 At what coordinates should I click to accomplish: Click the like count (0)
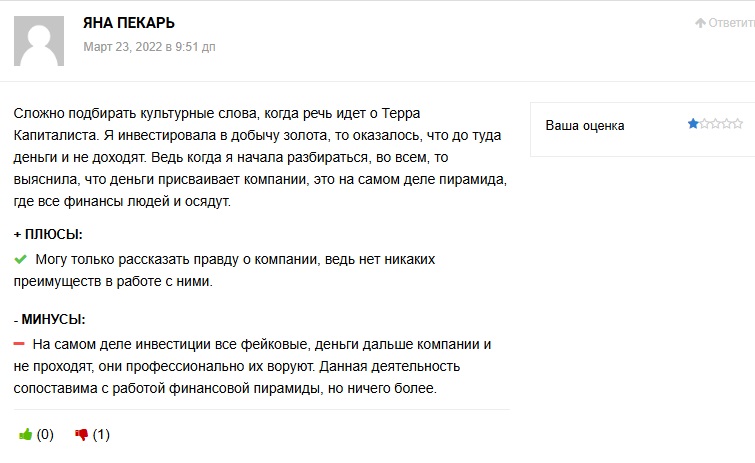(x=45, y=435)
